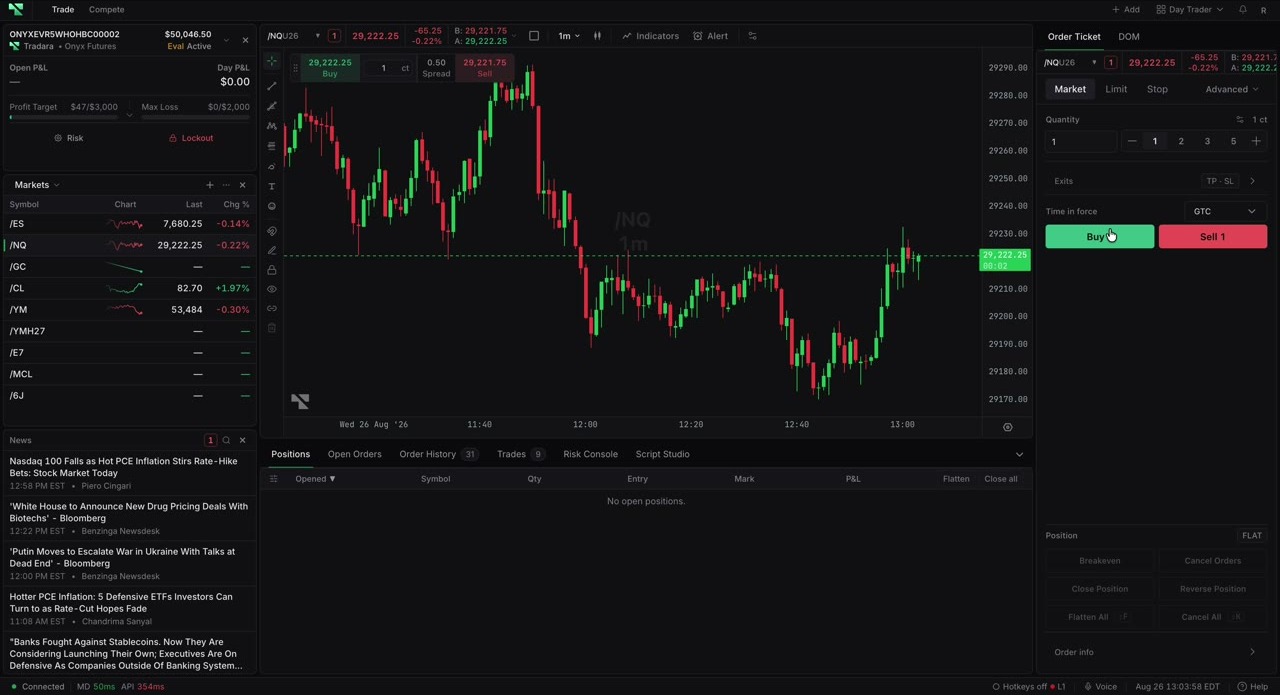Viewport: 1280px width, 695px height.
Task: Switch to the Trade tab
Action: pos(63,10)
